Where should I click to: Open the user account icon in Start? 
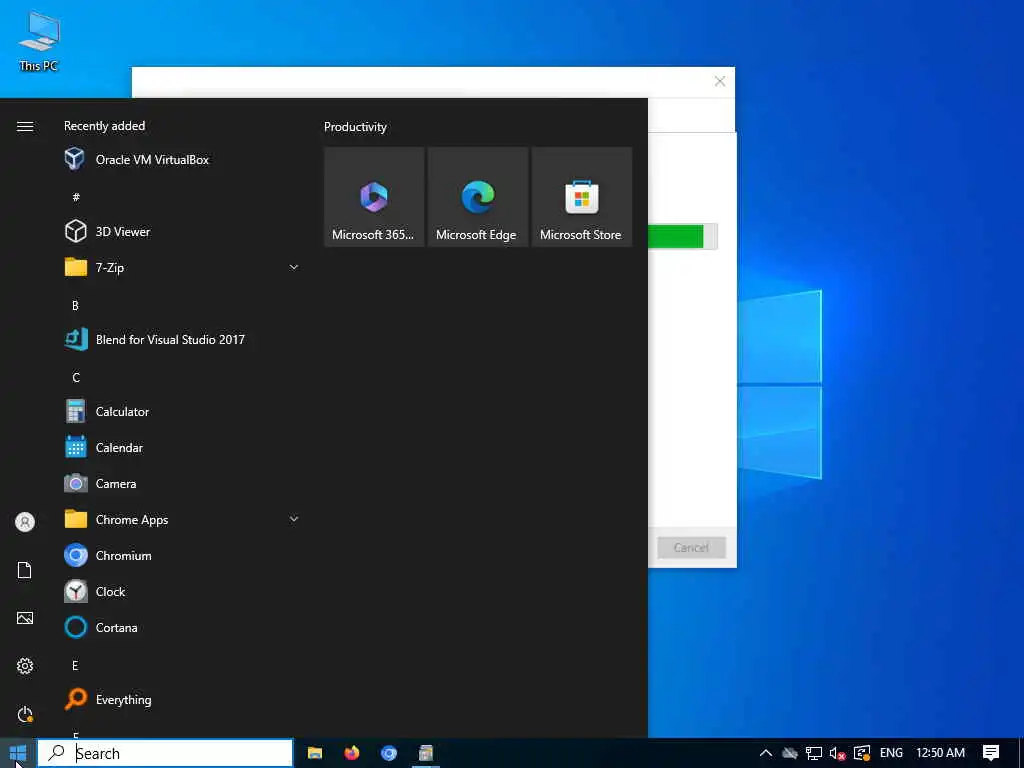(25, 522)
